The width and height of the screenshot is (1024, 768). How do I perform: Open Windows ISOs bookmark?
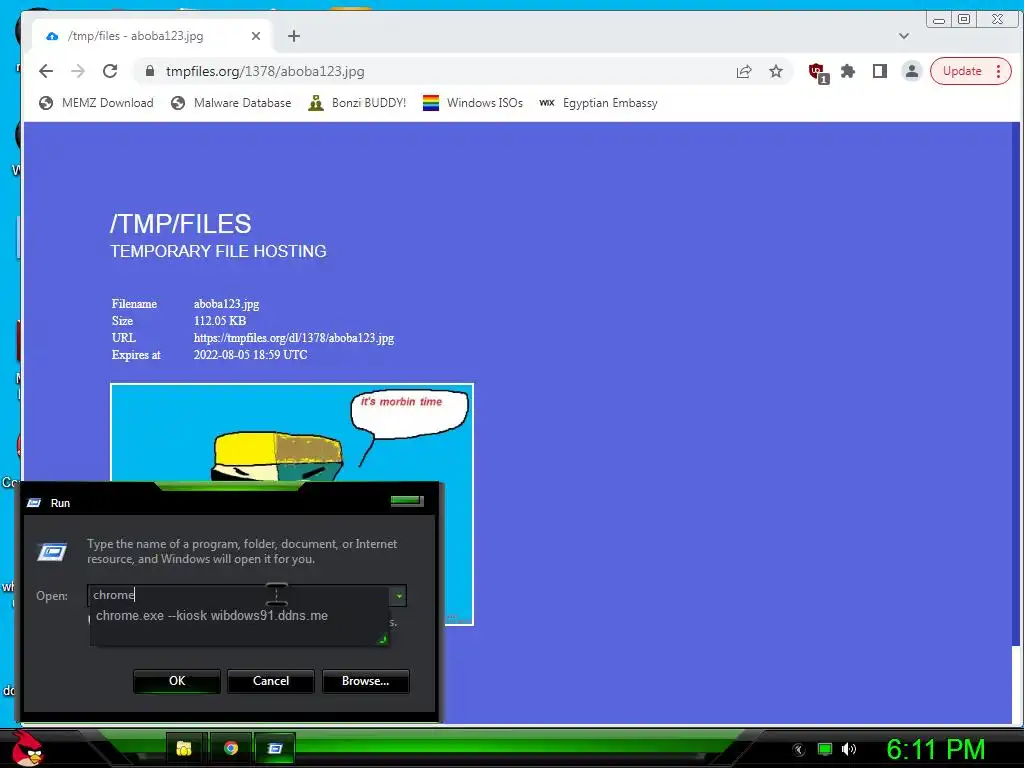click(x=473, y=103)
